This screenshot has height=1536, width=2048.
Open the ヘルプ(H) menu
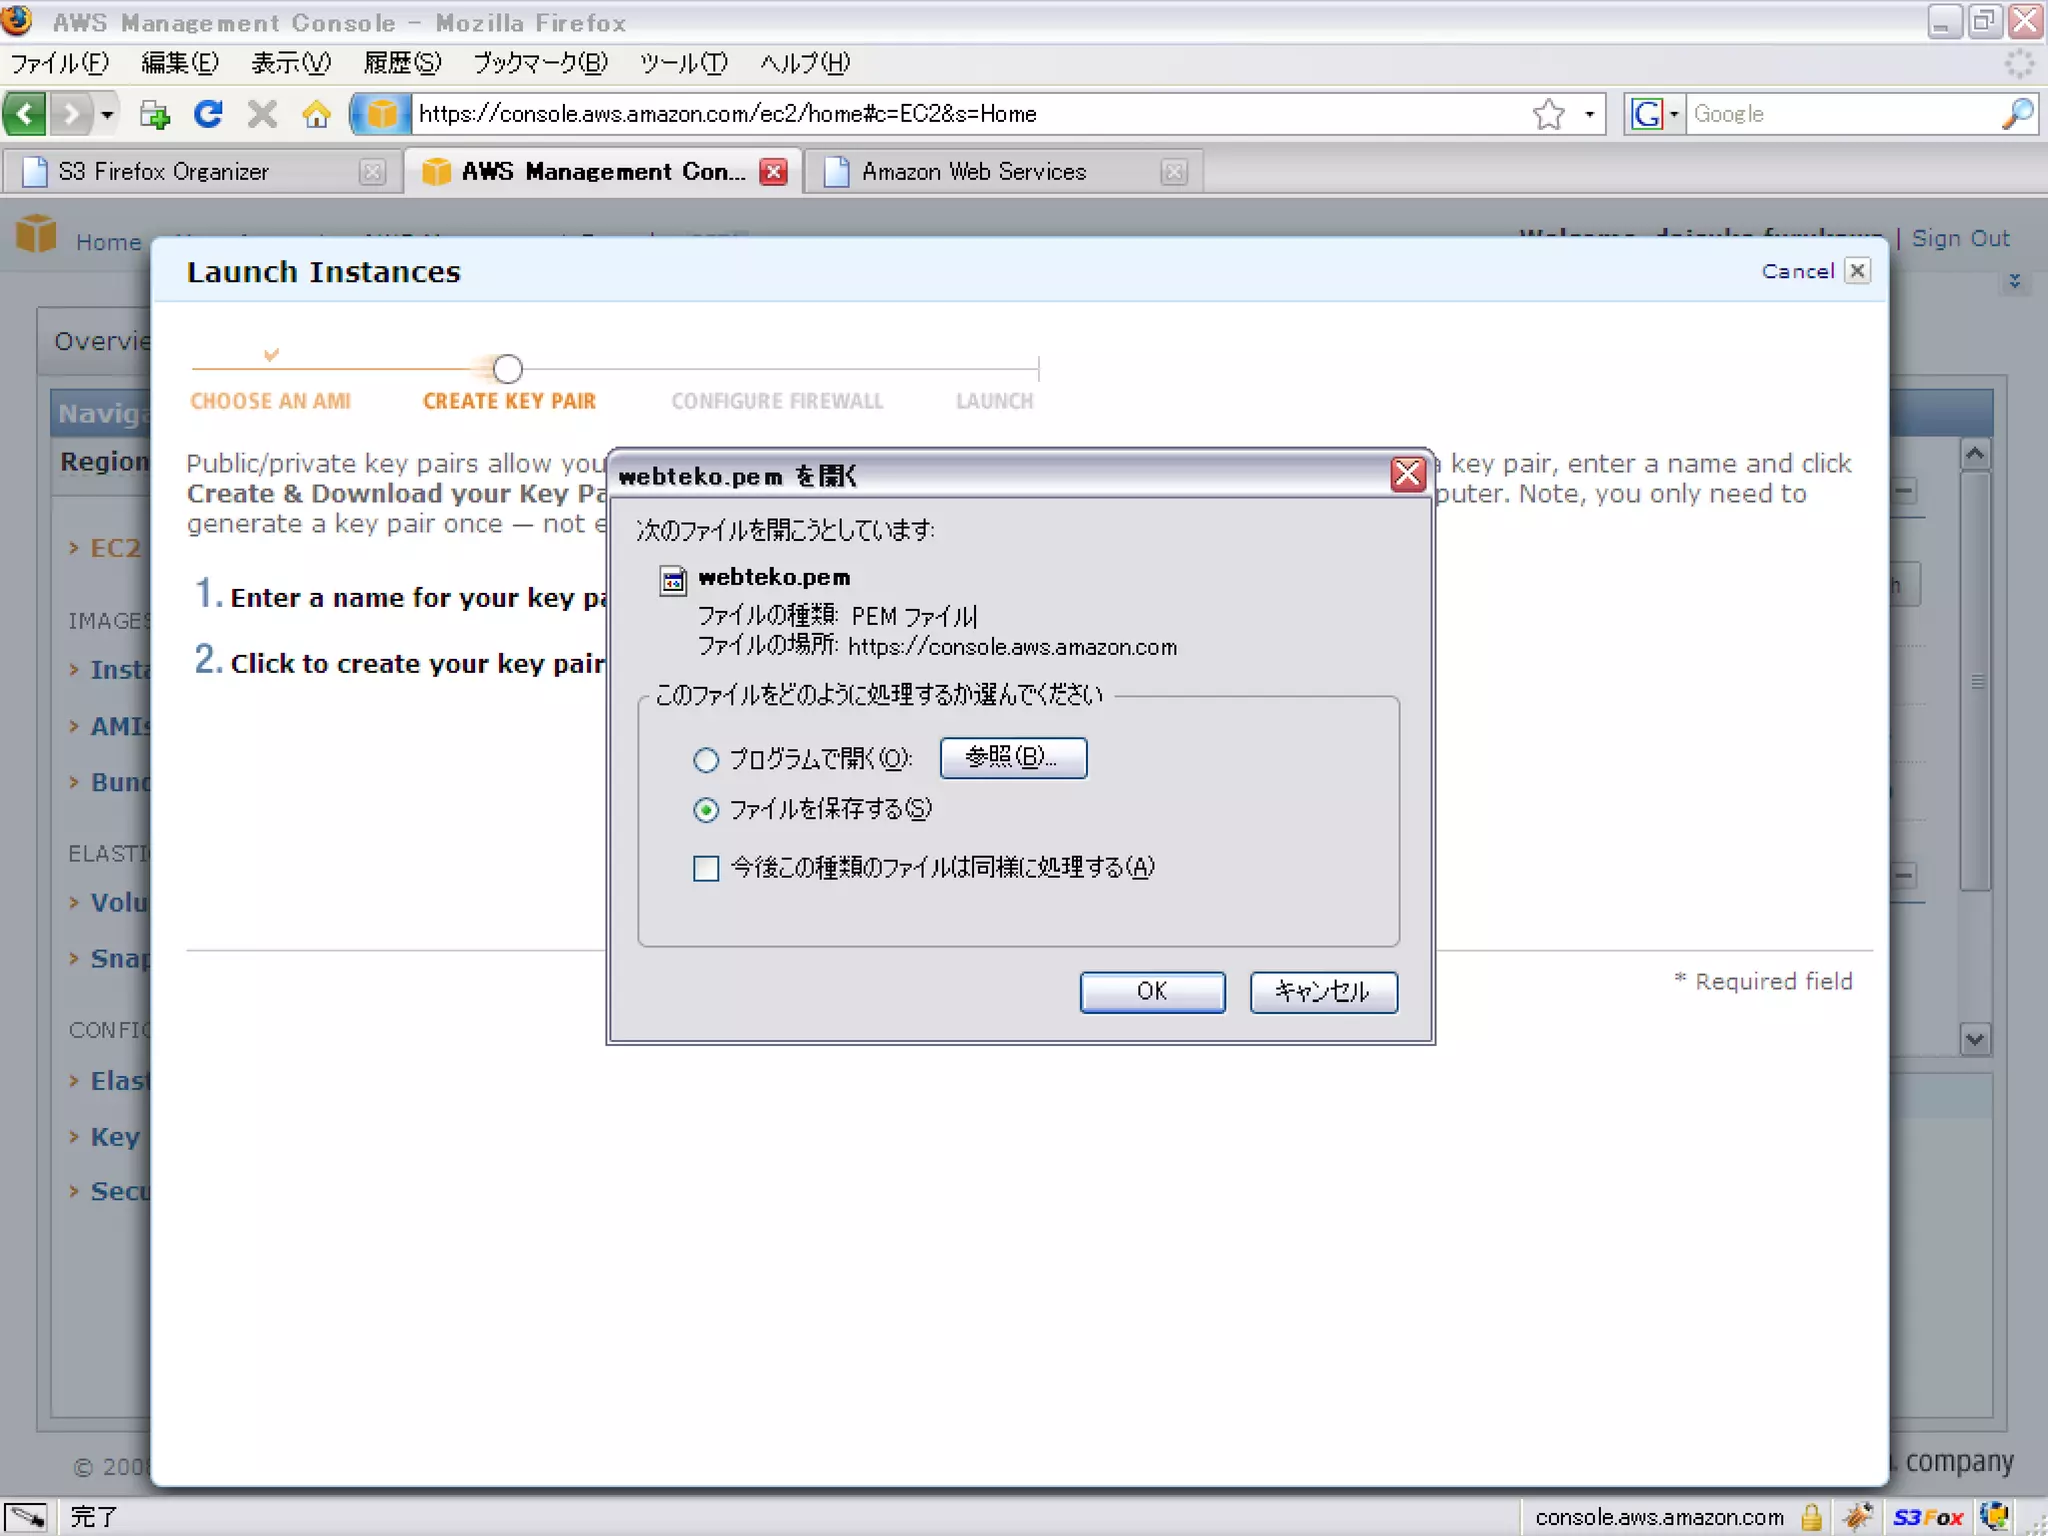805,63
